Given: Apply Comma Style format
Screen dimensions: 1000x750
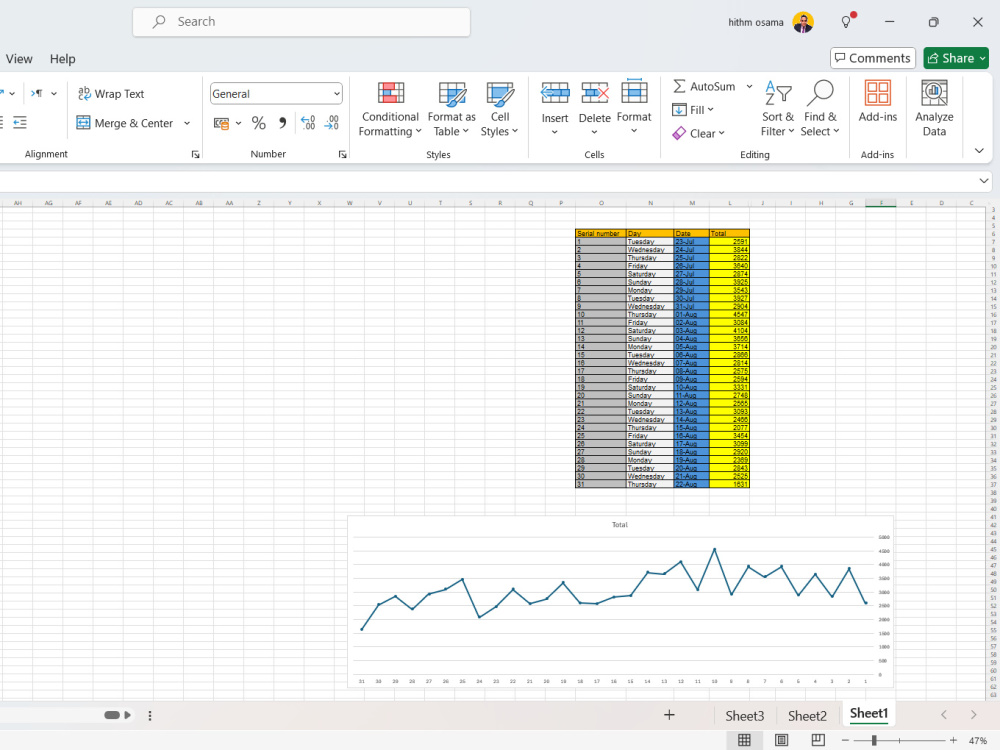Looking at the screenshot, I should [283, 122].
